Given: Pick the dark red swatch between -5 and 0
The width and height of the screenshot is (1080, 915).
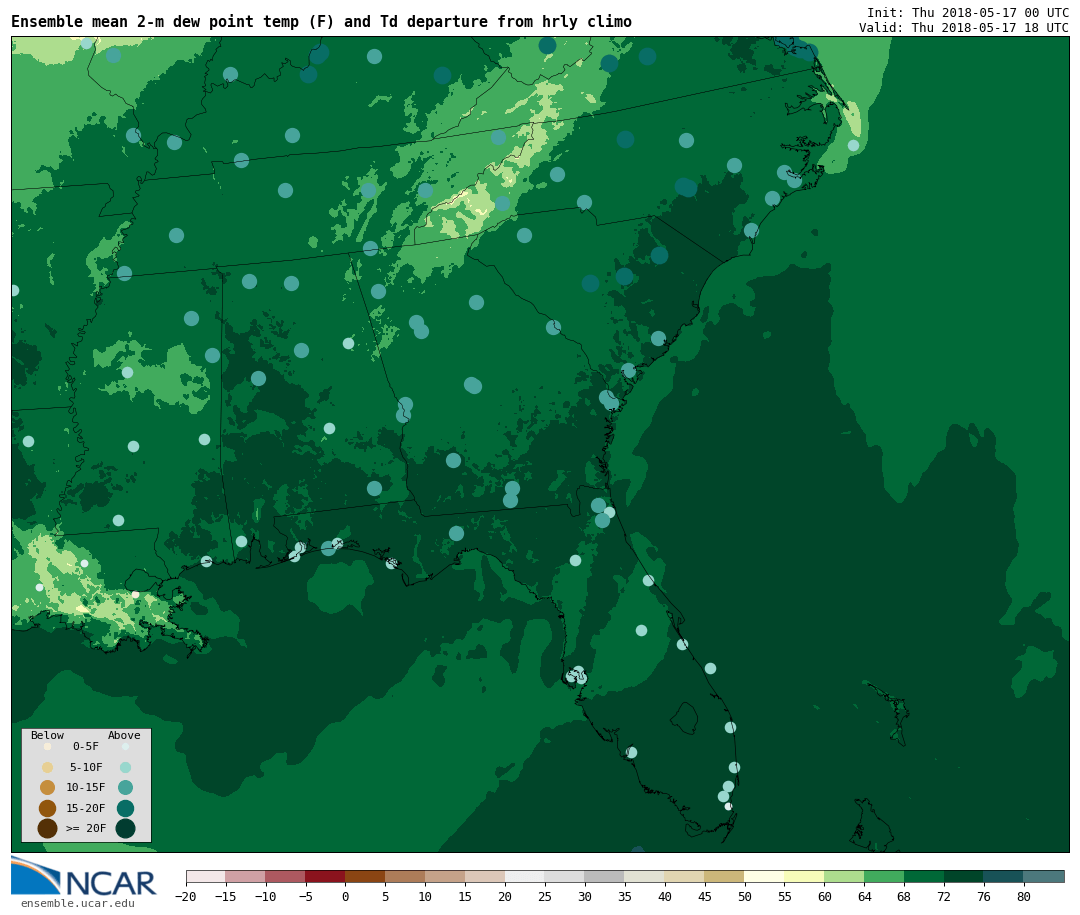Looking at the screenshot, I should point(326,876).
